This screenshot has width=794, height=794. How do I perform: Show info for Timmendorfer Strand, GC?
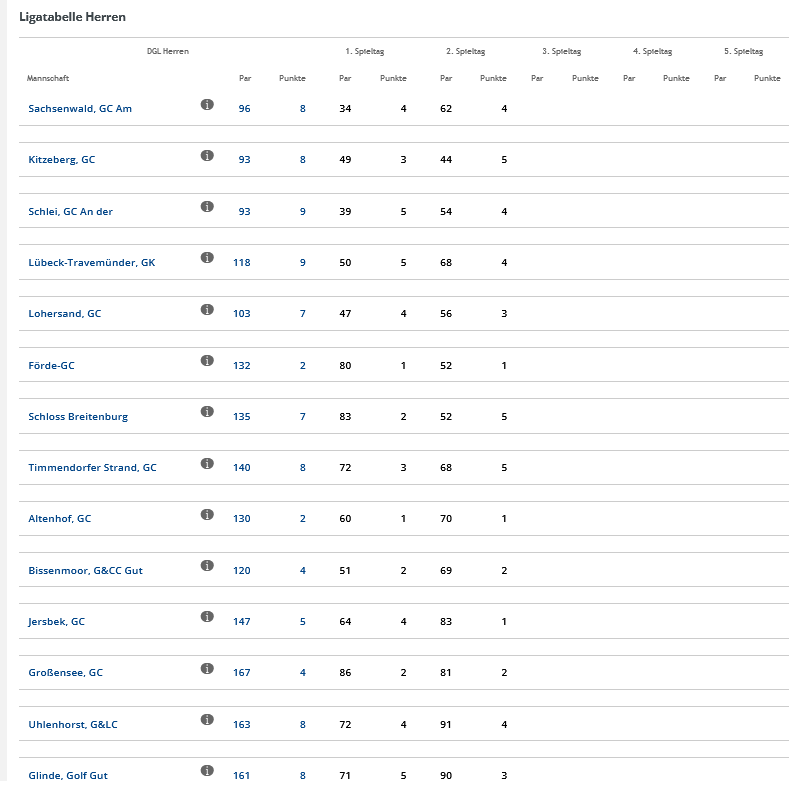tap(207, 463)
